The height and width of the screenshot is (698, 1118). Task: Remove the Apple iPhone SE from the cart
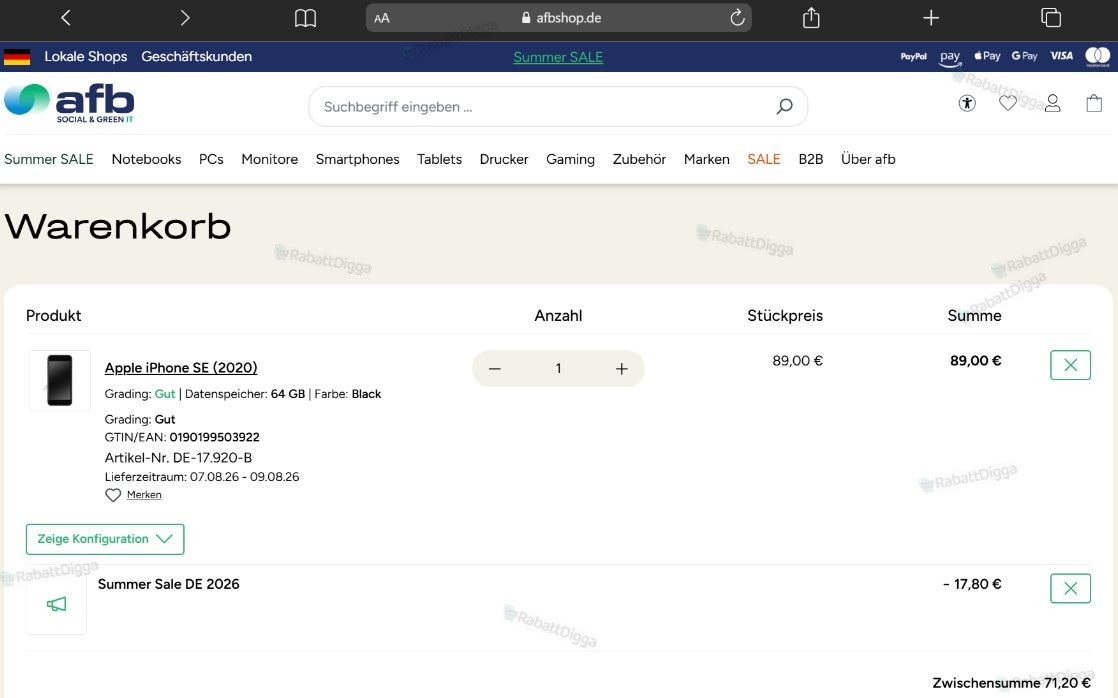coord(1070,365)
